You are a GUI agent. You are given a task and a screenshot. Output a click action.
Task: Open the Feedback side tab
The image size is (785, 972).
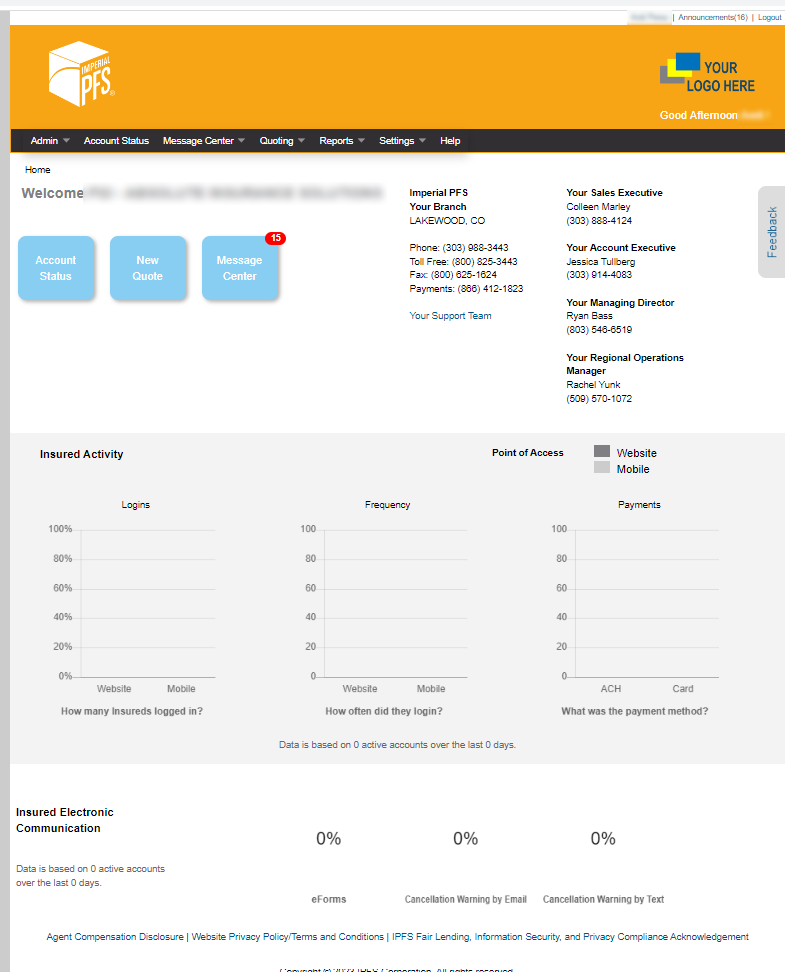click(x=771, y=232)
